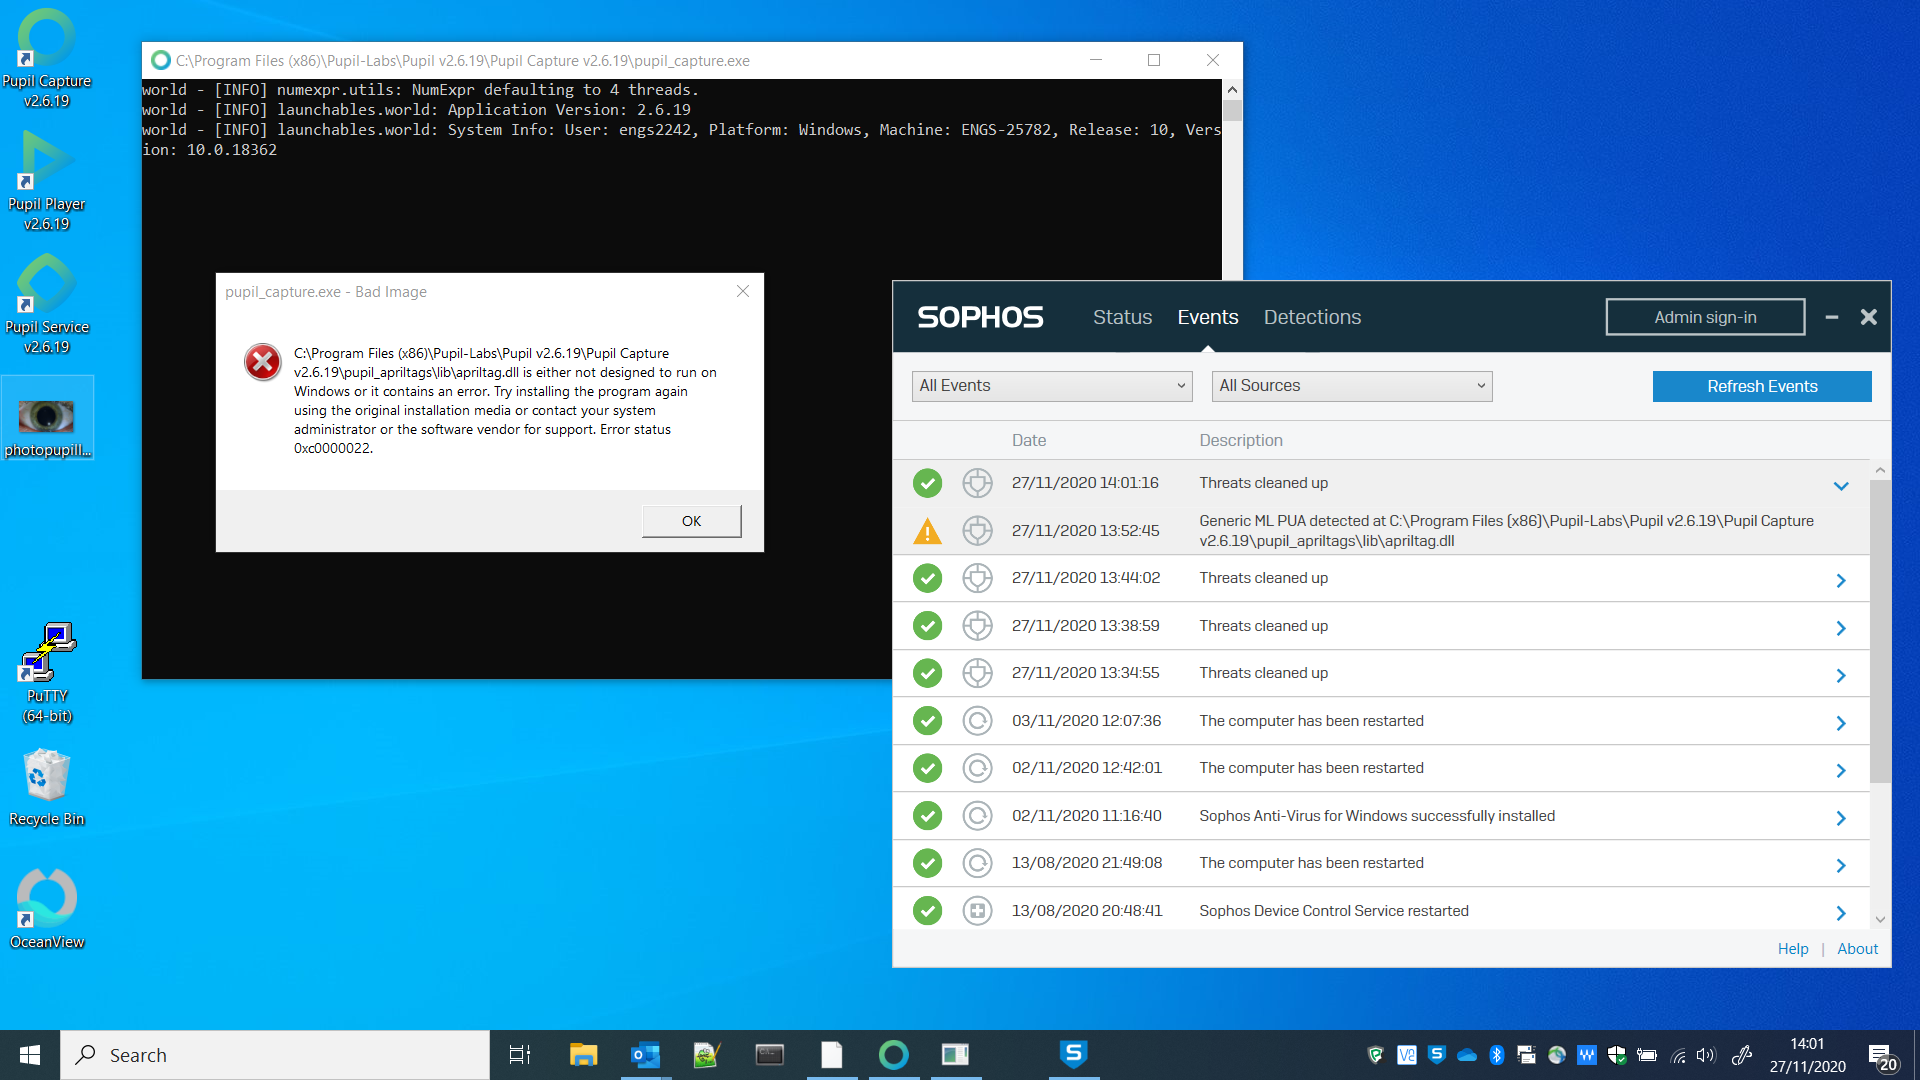Image resolution: width=1920 pixels, height=1080 pixels.
Task: Click the pupil_capture console scrollbar up arrow
Action: click(1232, 89)
